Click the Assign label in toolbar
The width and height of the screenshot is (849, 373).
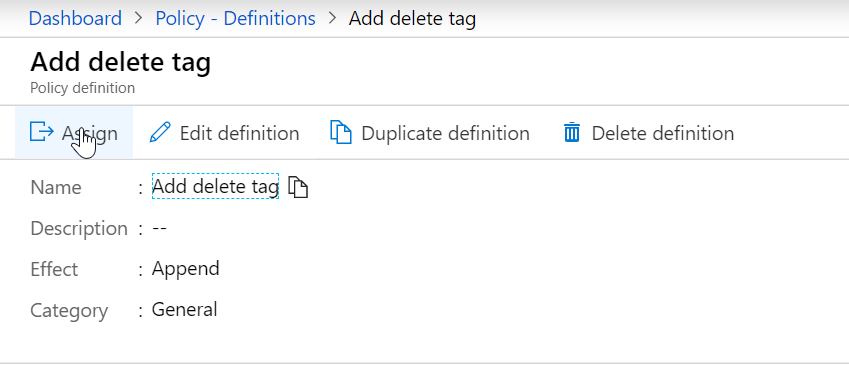[89, 133]
